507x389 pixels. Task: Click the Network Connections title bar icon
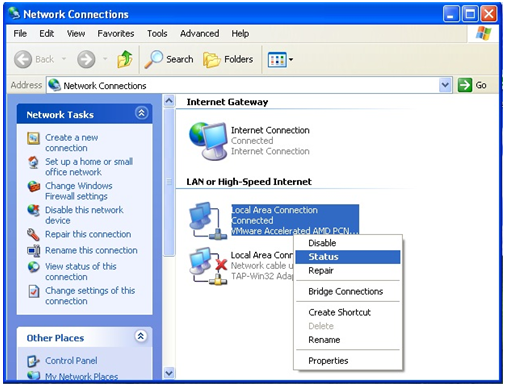coord(14,13)
